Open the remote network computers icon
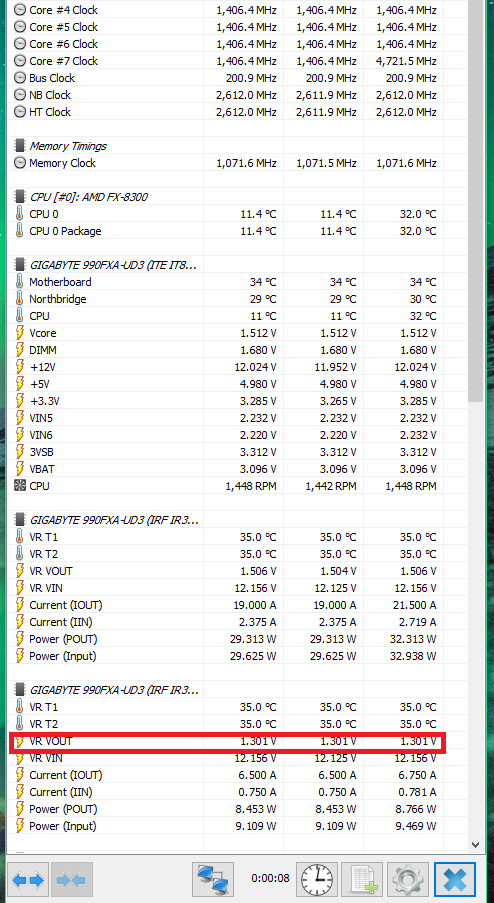Screen dimensions: 494x903 click(x=212, y=881)
